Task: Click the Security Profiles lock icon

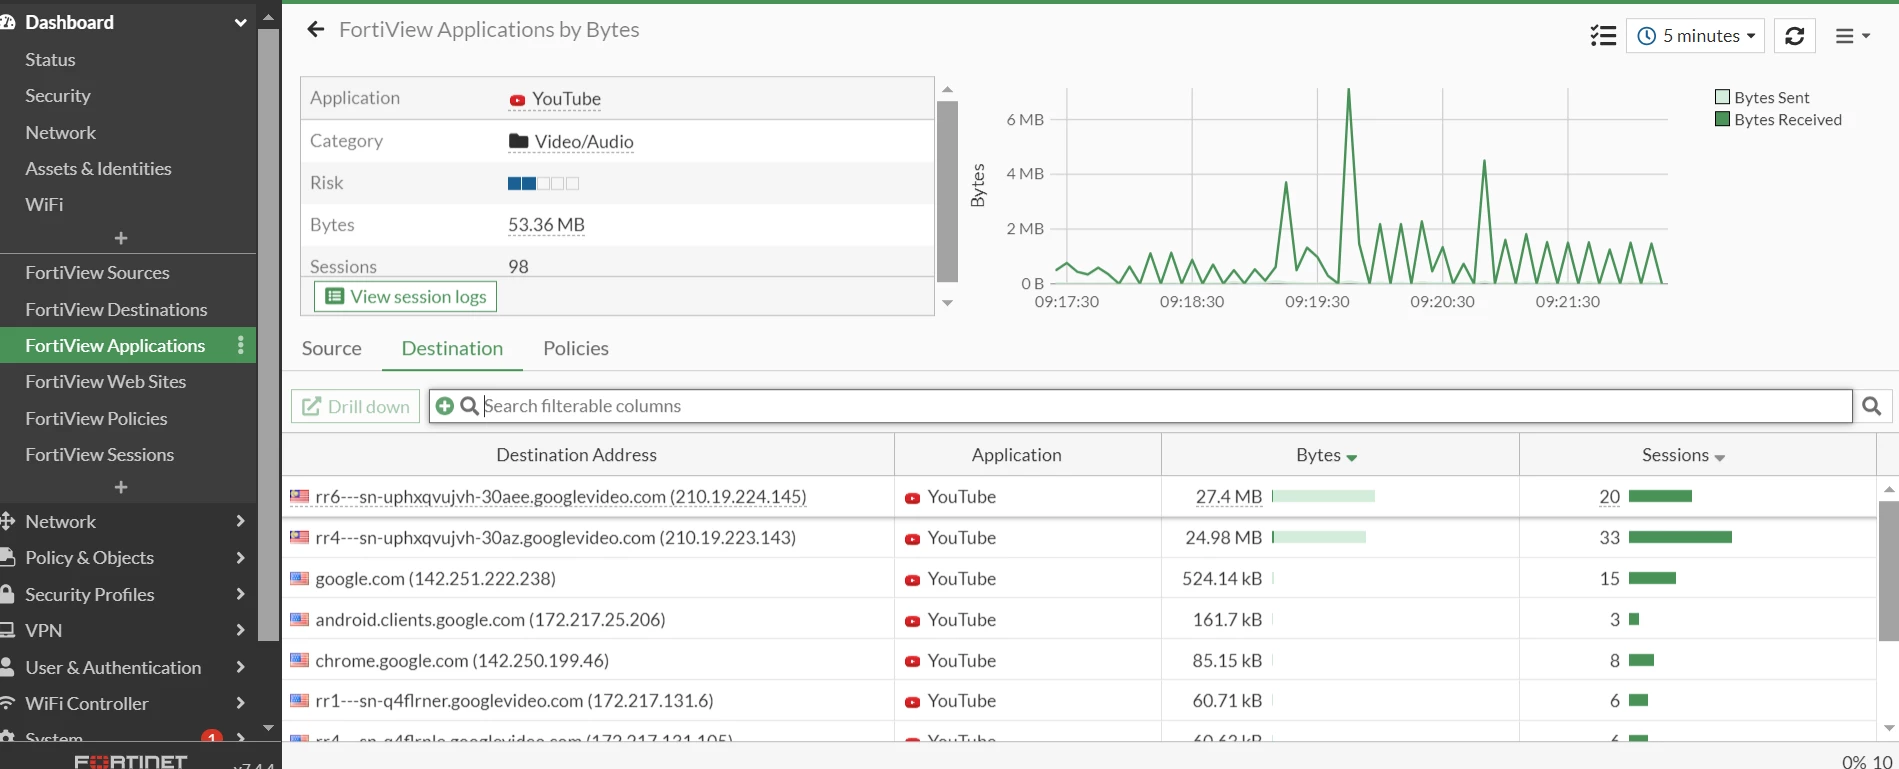Action: click(7, 594)
